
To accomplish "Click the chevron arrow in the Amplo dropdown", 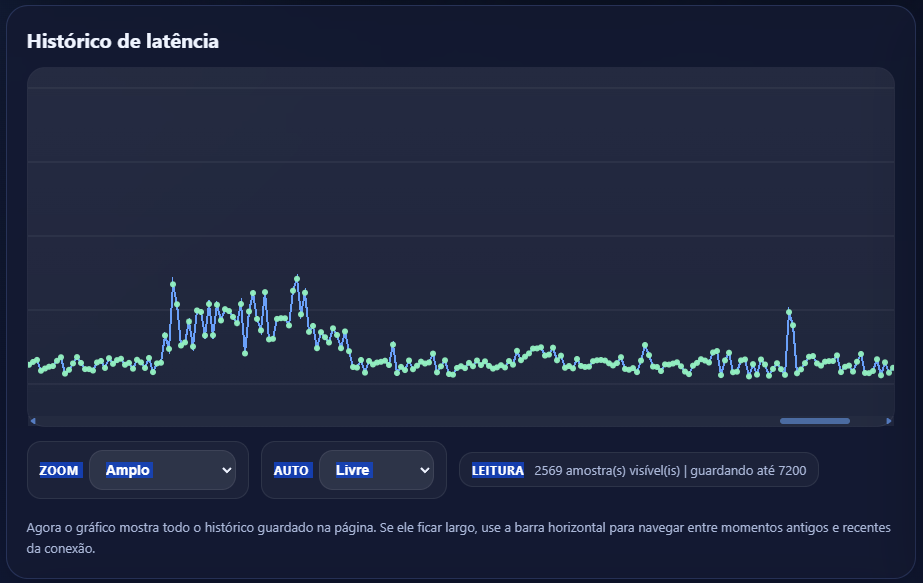I will 226,470.
